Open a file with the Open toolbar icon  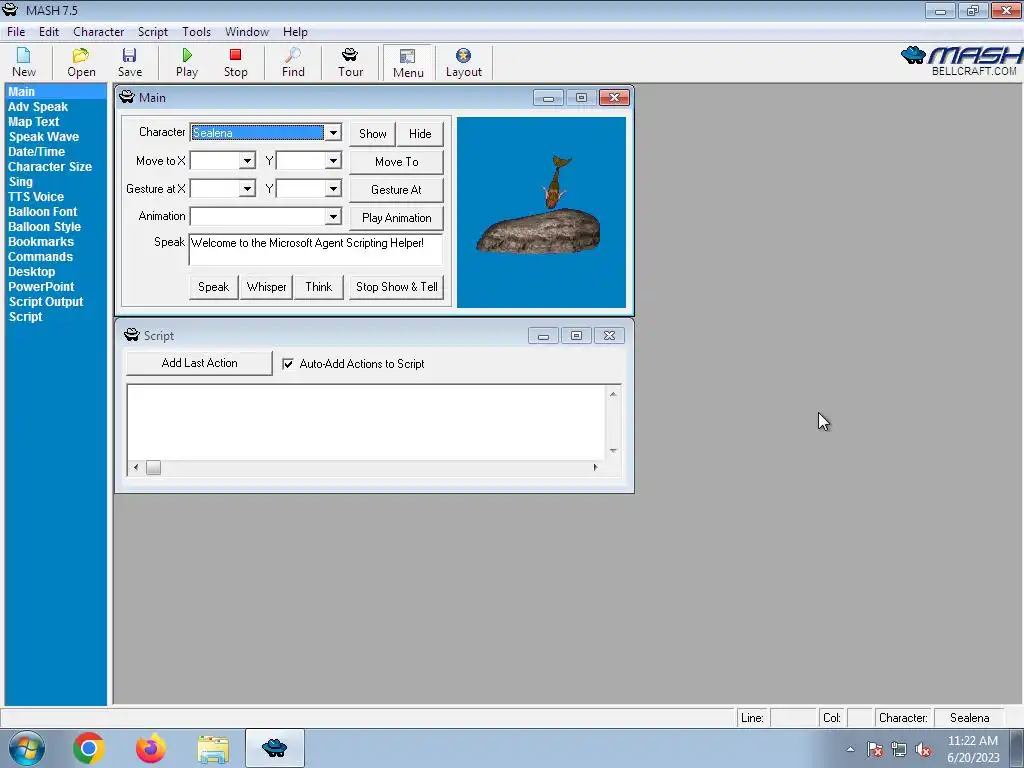coord(81,63)
